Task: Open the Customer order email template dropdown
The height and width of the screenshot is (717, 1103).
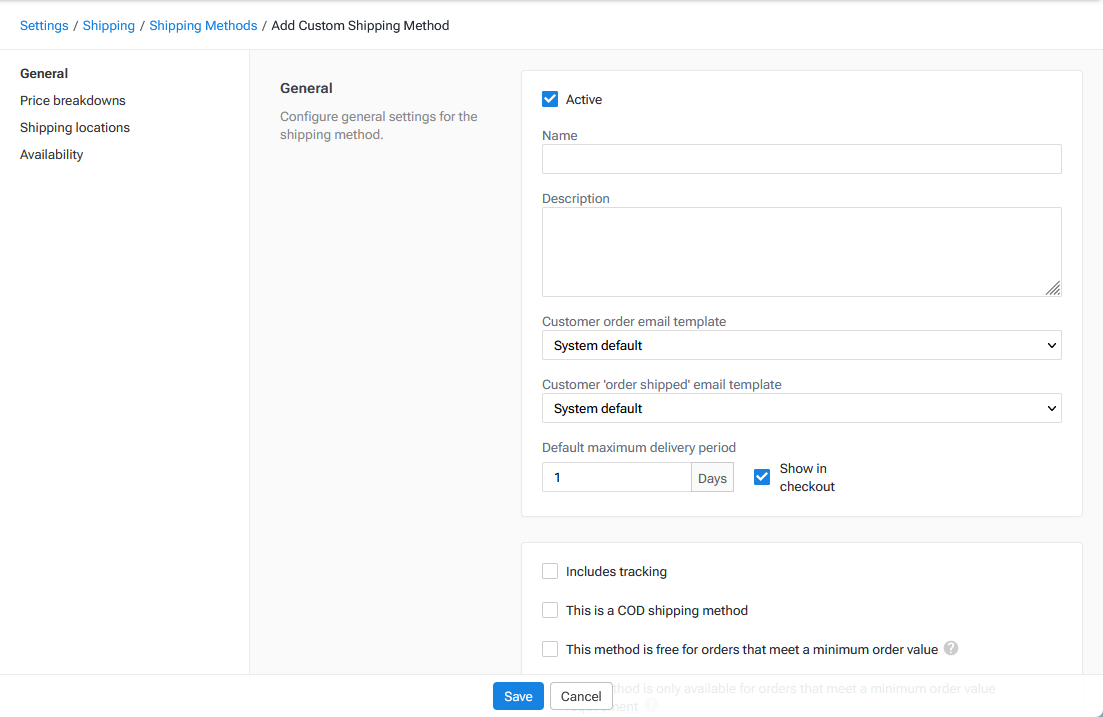Action: click(801, 344)
